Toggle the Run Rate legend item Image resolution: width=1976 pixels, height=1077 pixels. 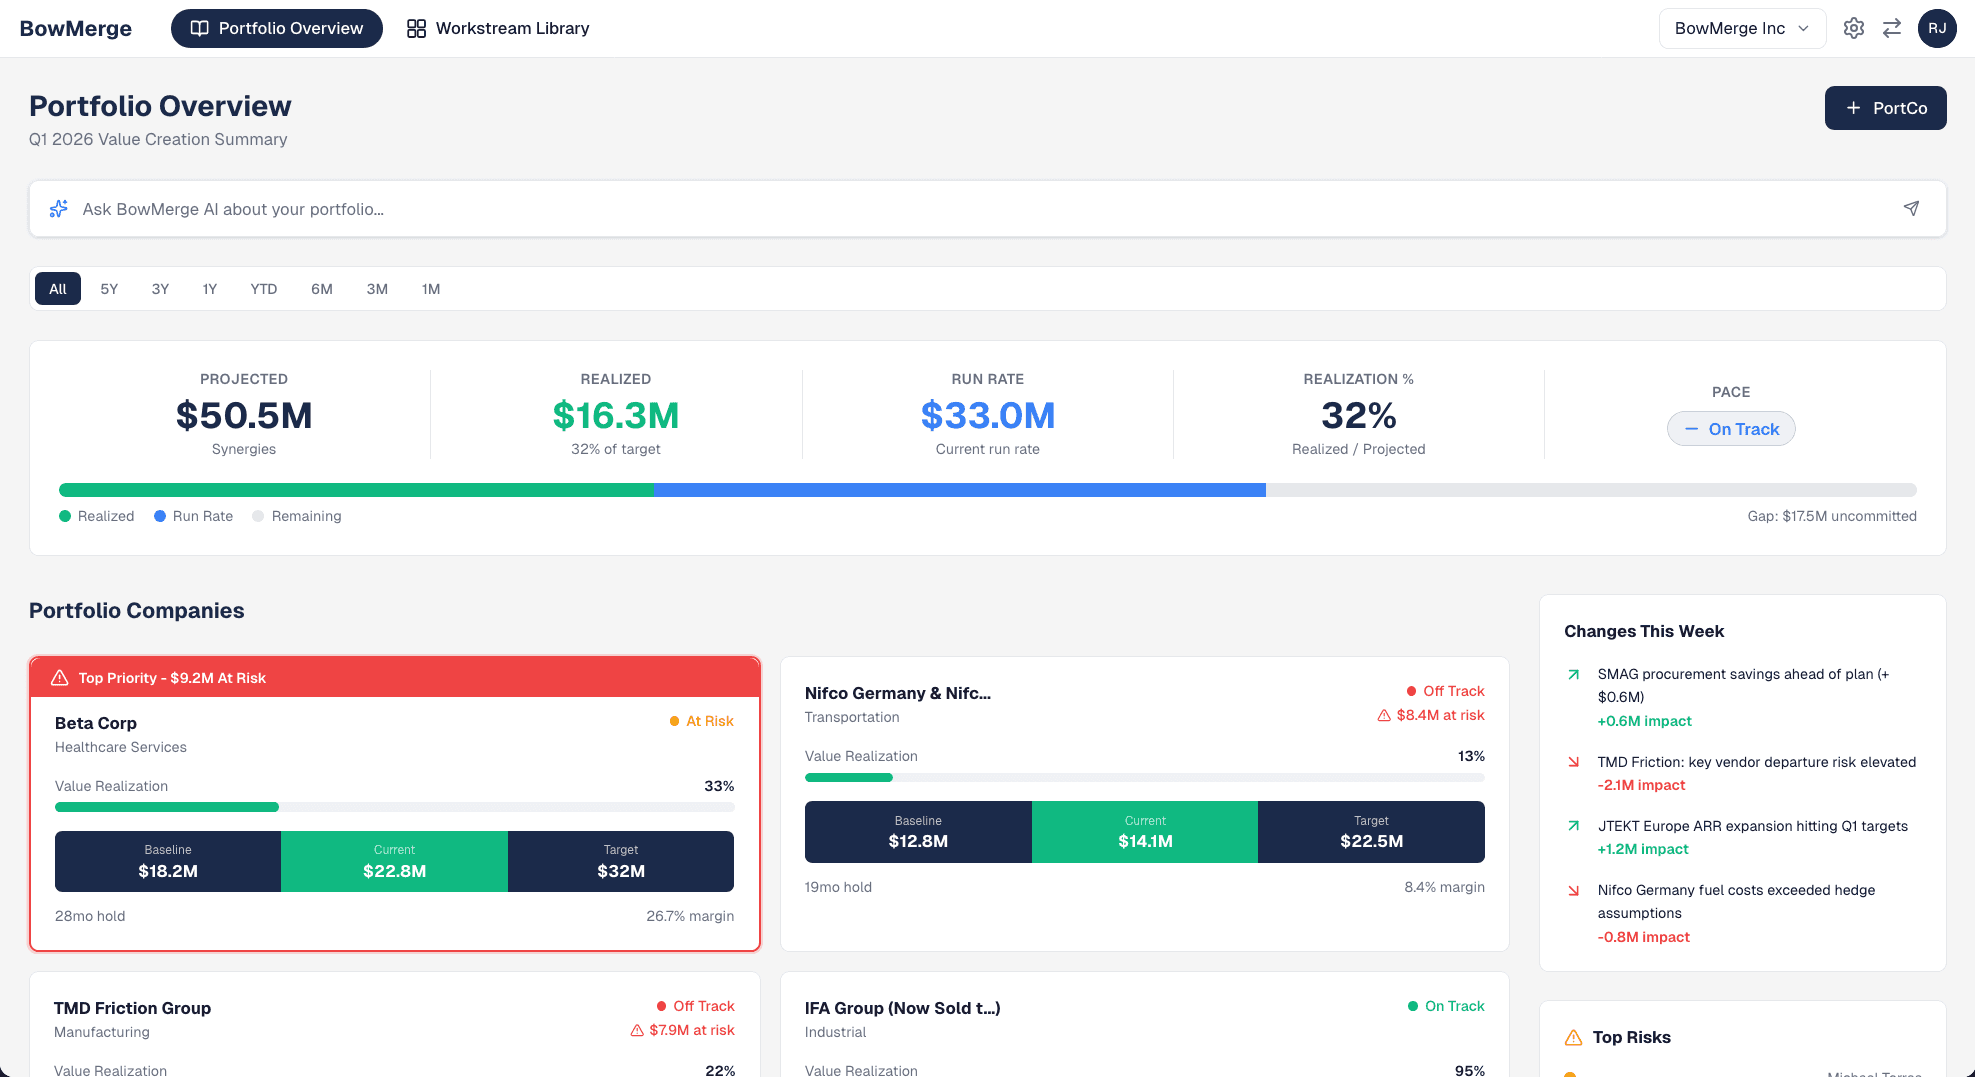point(193,516)
